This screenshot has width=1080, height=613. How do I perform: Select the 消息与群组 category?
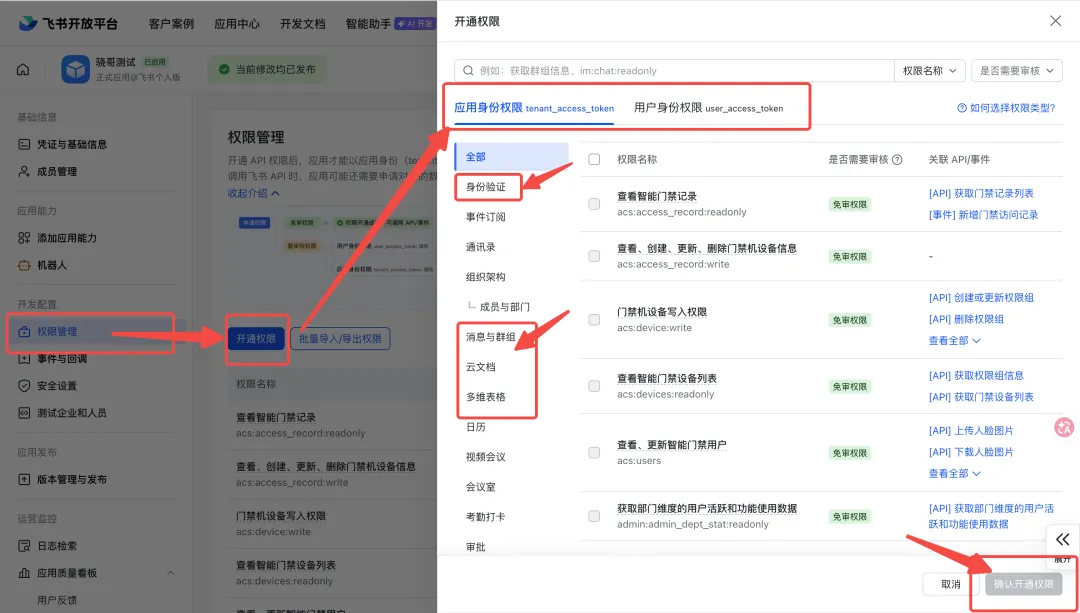pyautogui.click(x=490, y=337)
